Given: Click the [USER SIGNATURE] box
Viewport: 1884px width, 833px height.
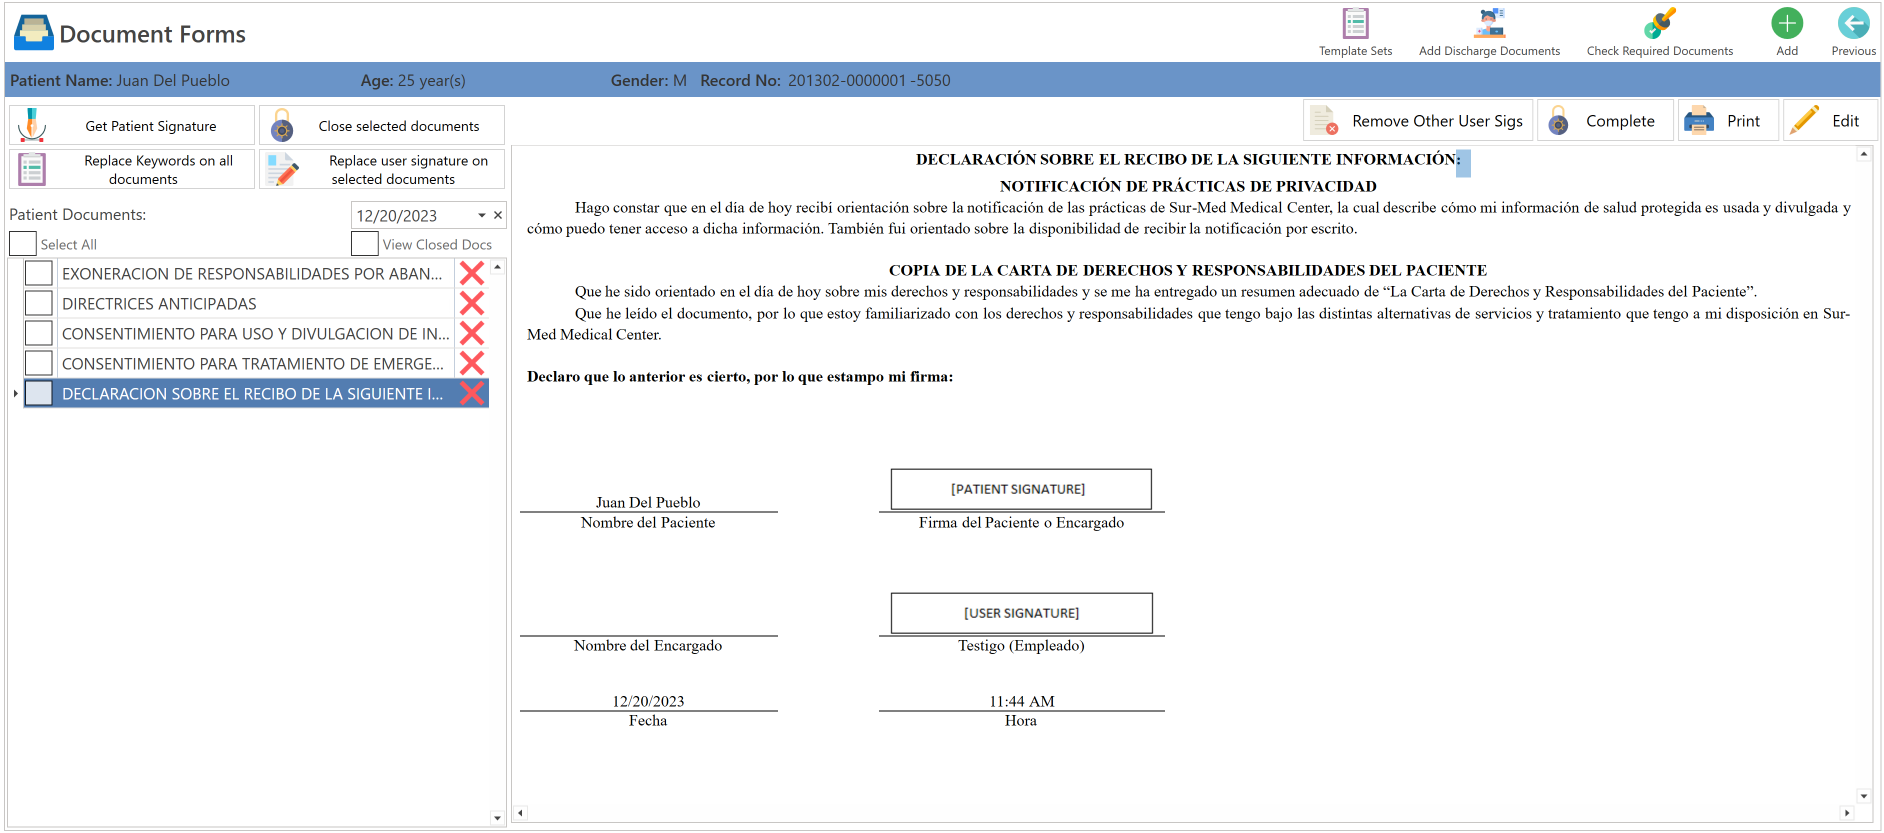Looking at the screenshot, I should (1021, 613).
